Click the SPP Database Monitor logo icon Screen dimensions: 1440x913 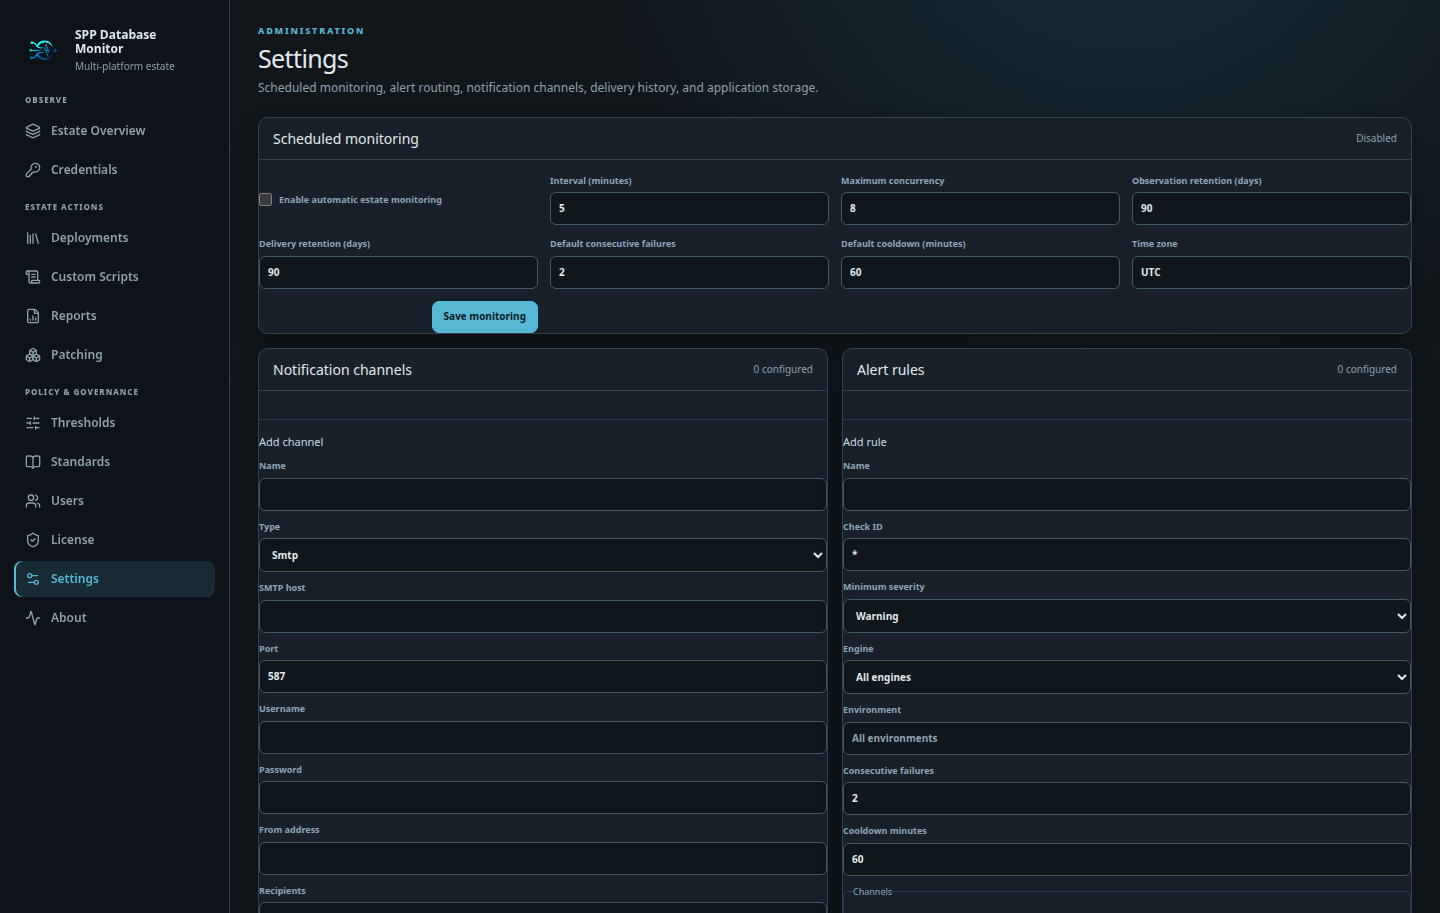[42, 49]
